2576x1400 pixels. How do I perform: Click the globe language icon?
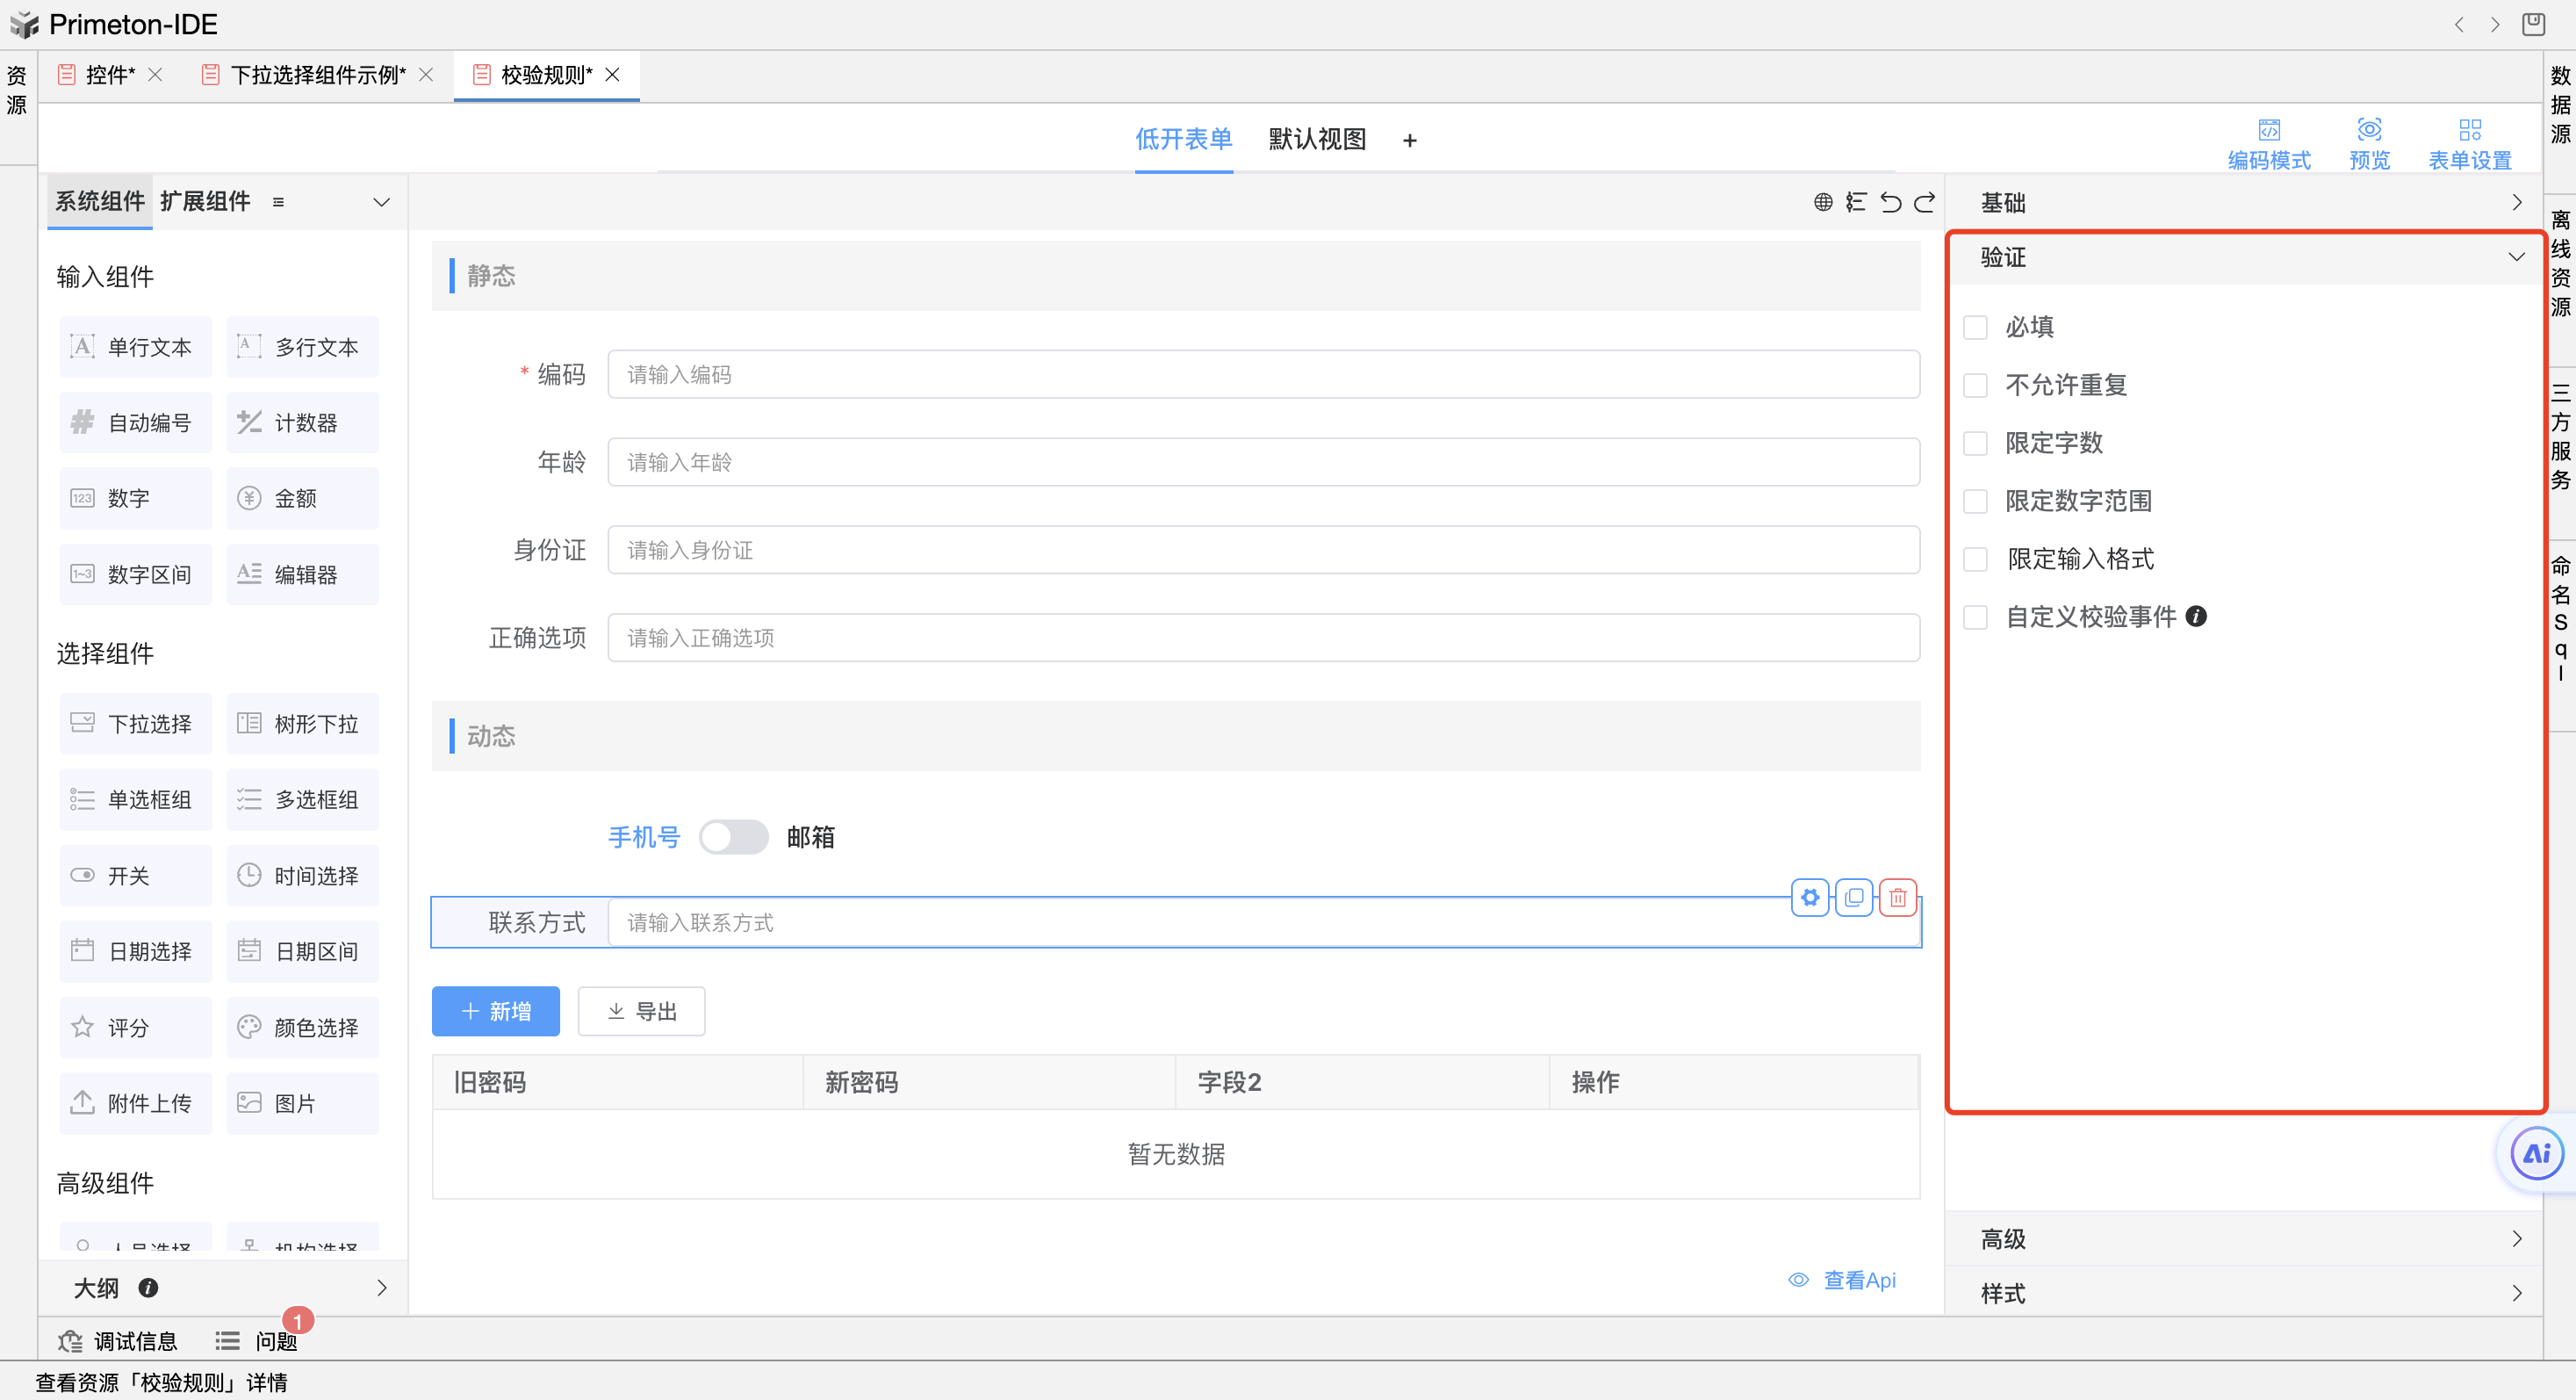coord(1823,203)
